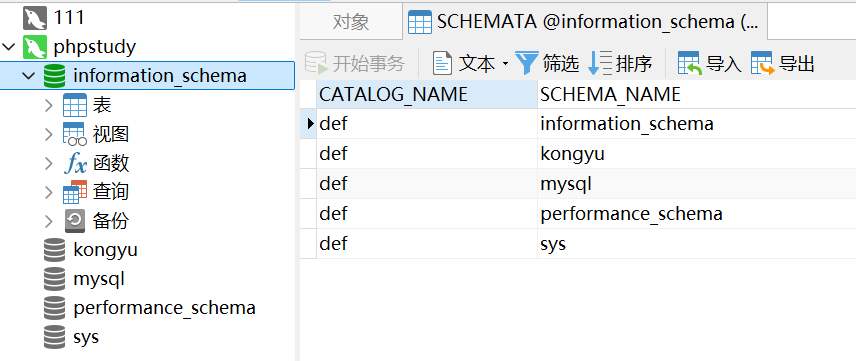The width and height of the screenshot is (856, 361).
Task: Select the def cell in kongyu row
Action: (x=427, y=154)
